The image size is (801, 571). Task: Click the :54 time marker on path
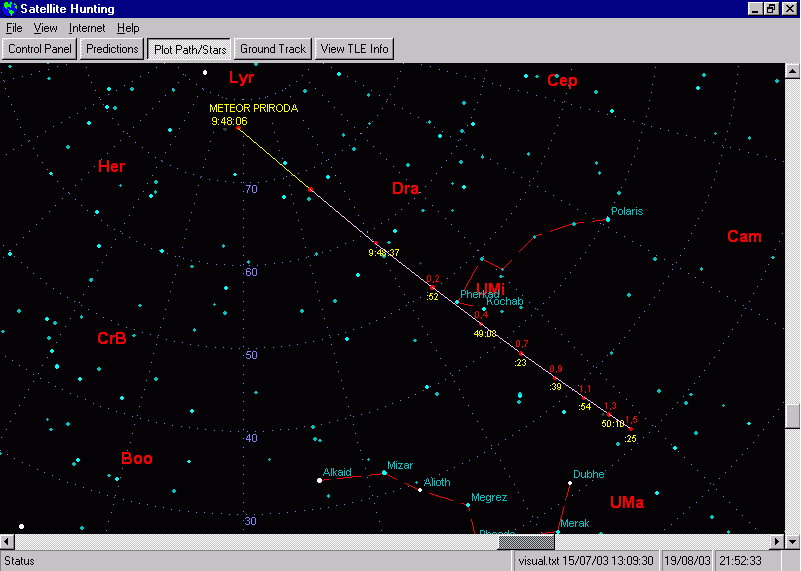585,407
